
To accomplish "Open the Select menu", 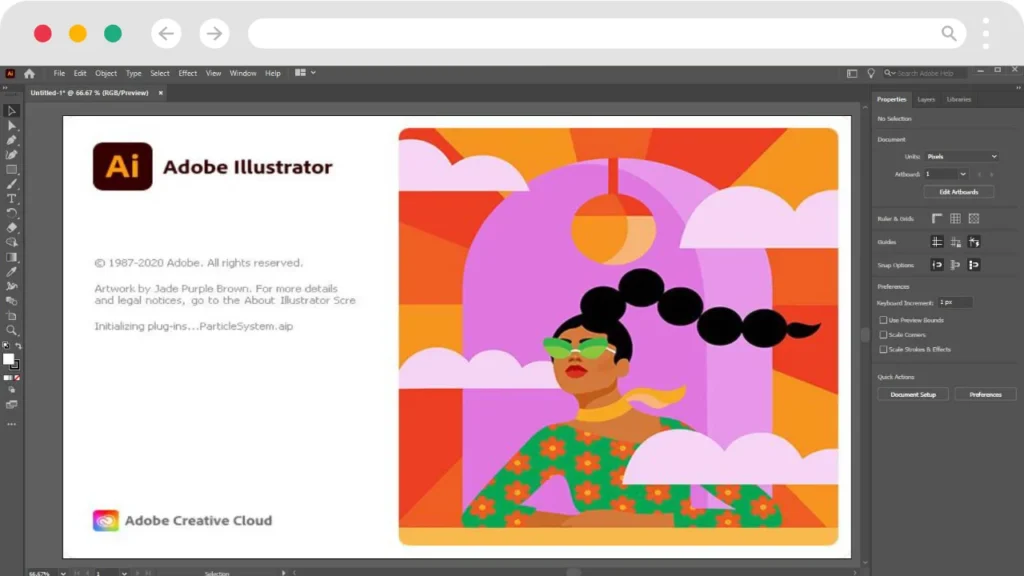I will [159, 73].
